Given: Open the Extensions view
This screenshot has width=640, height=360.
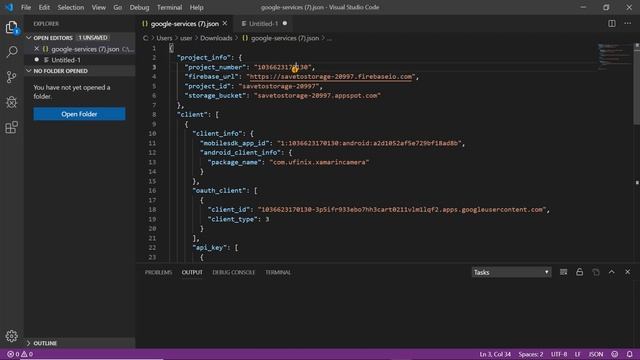Looking at the screenshot, I should click(12, 127).
